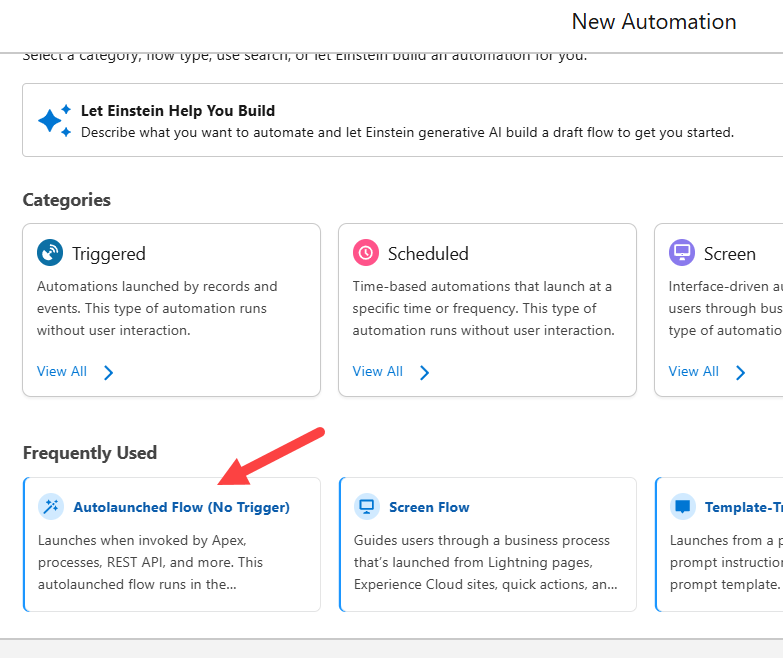
Task: Click the Scheduled clock icon
Action: click(x=366, y=253)
